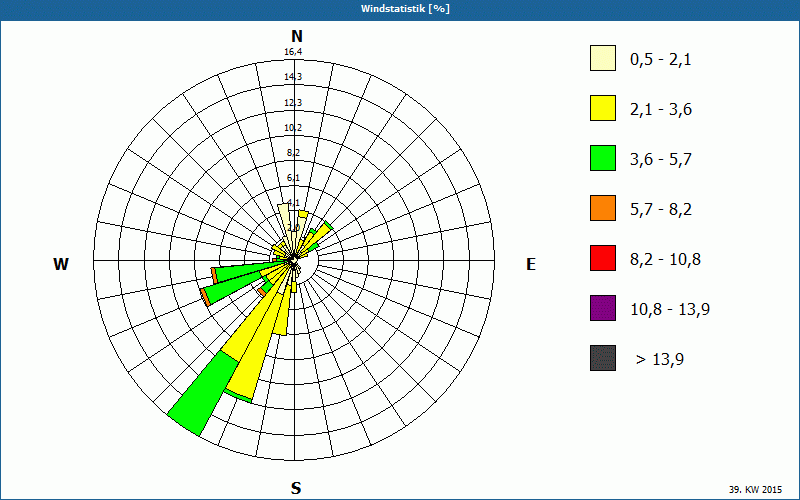Click the 8,2 axis value on the radial scale

point(293,153)
